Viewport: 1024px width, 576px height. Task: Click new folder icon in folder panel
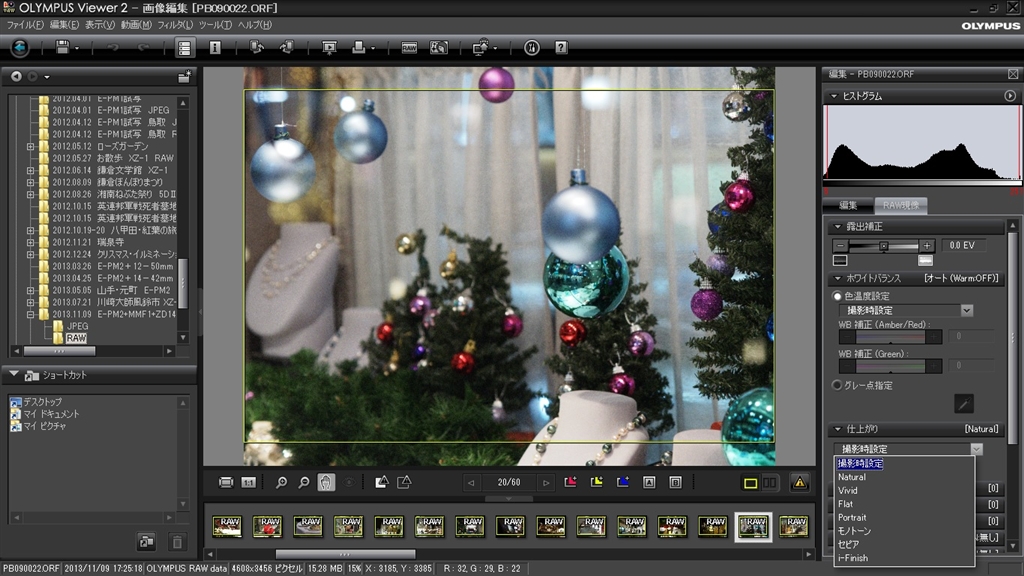pos(184,76)
